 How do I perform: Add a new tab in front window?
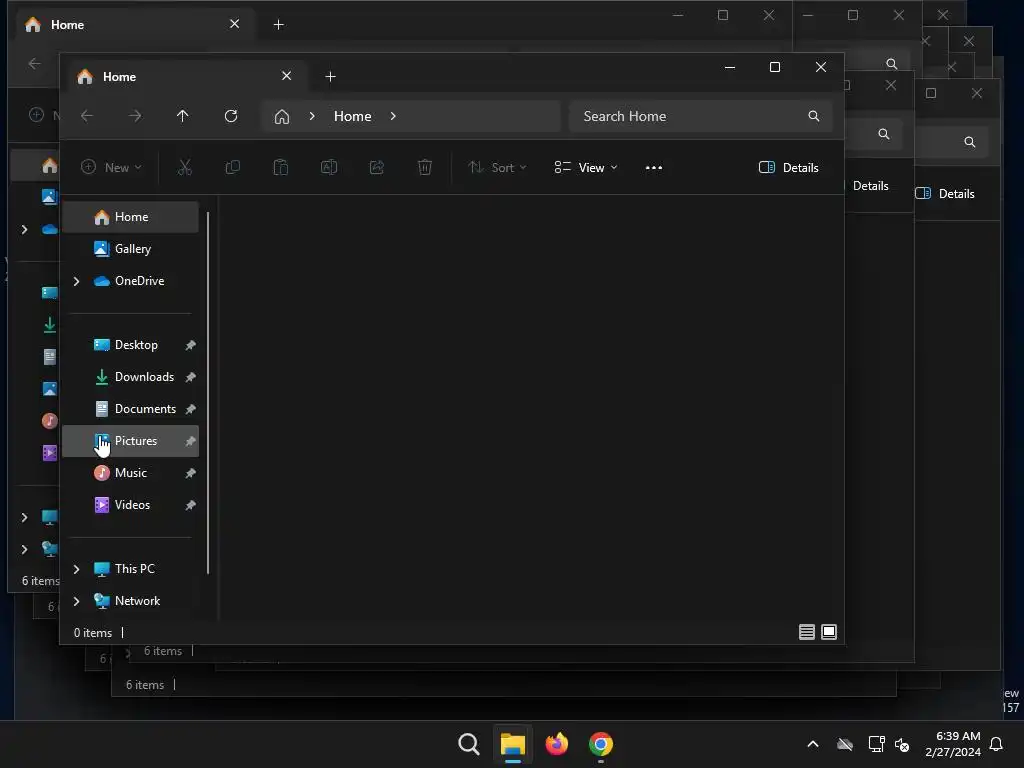click(x=330, y=76)
